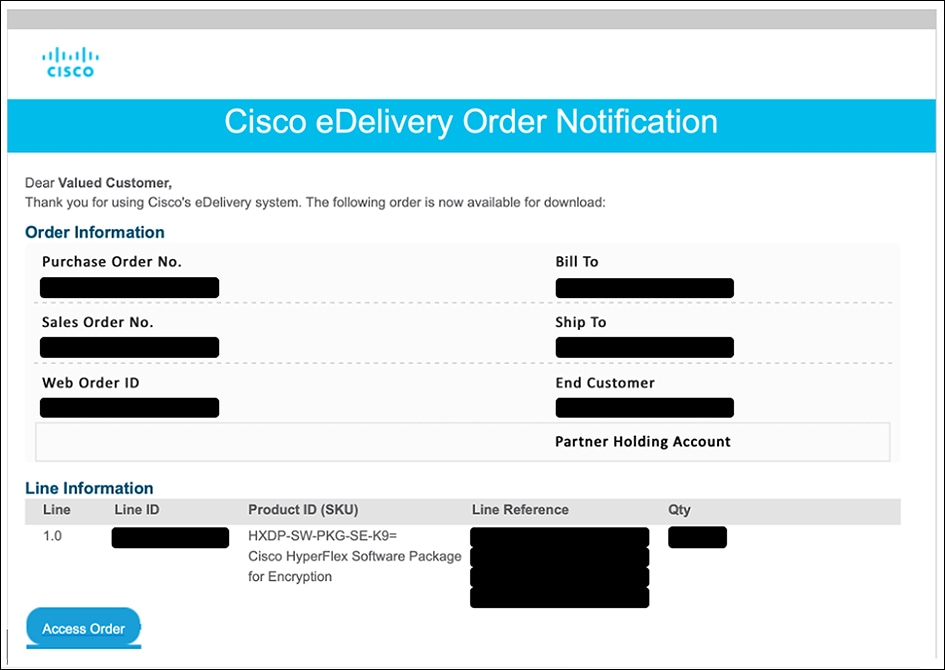Click the Qty column header
Screen dimensions: 945x670
[679, 510]
